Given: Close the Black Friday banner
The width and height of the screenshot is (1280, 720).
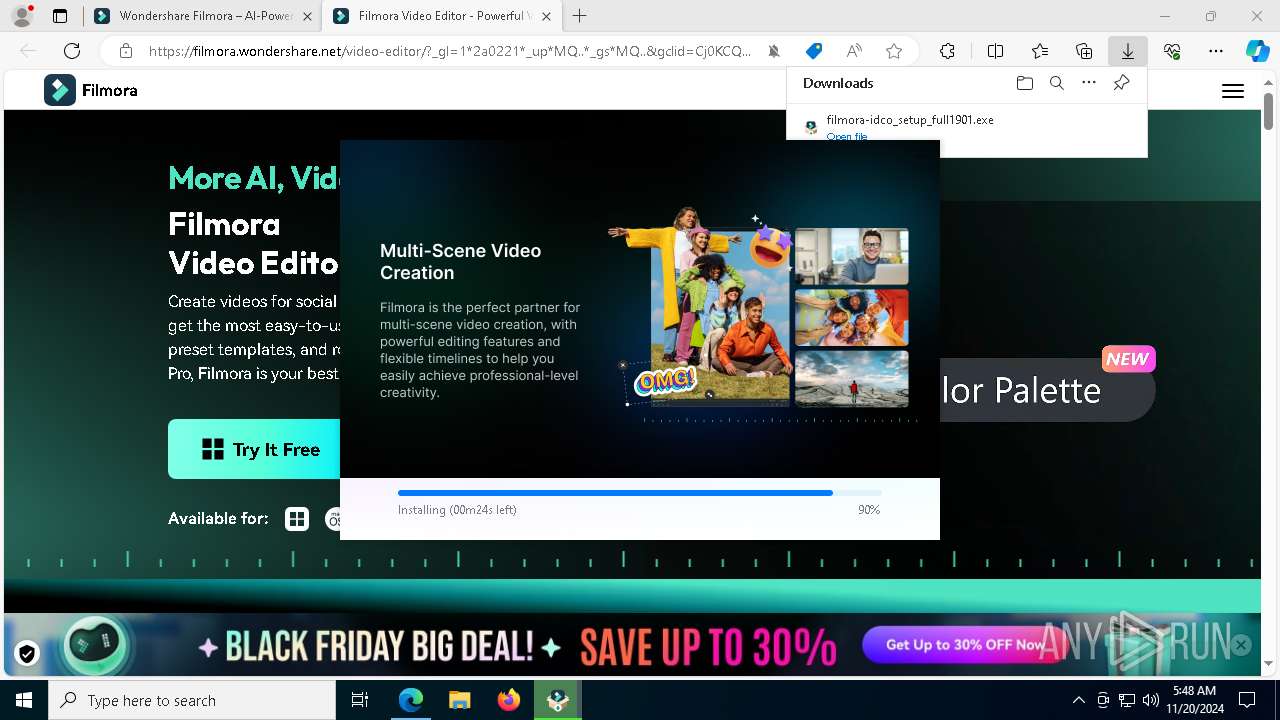Looking at the screenshot, I should coord(1241,645).
